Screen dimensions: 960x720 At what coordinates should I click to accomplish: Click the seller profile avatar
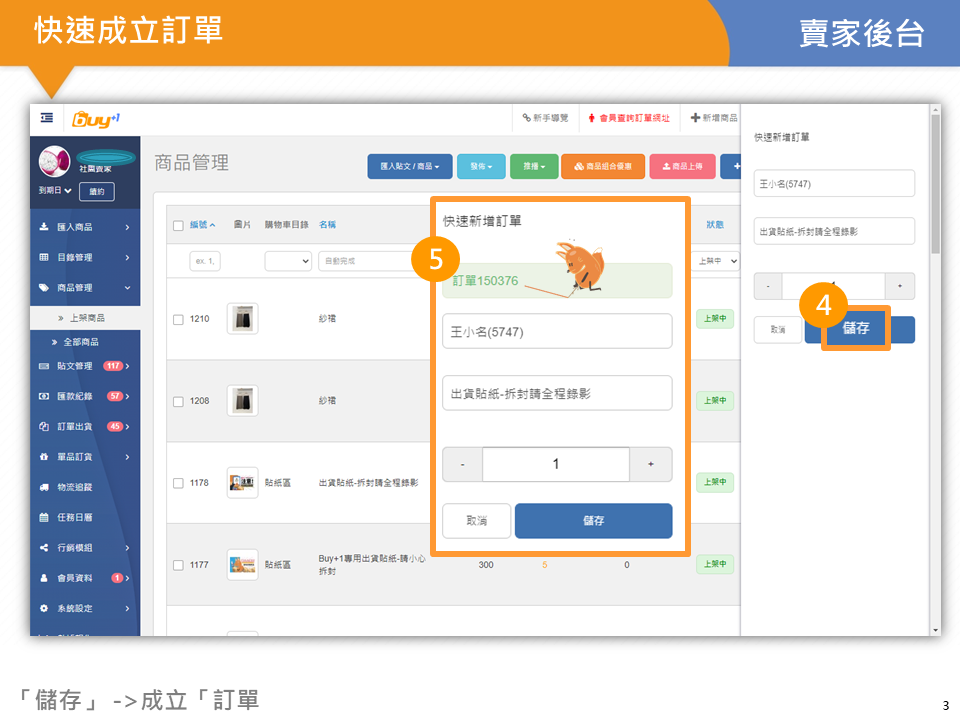[54, 161]
